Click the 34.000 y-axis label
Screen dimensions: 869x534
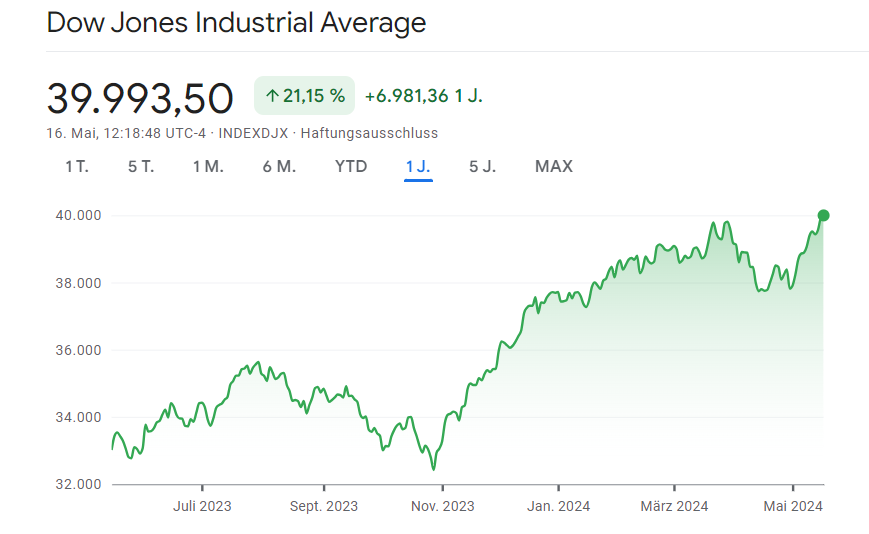pyautogui.click(x=78, y=417)
